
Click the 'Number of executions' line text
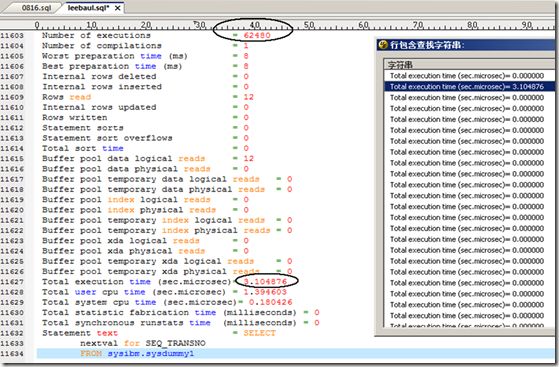(x=96, y=35)
